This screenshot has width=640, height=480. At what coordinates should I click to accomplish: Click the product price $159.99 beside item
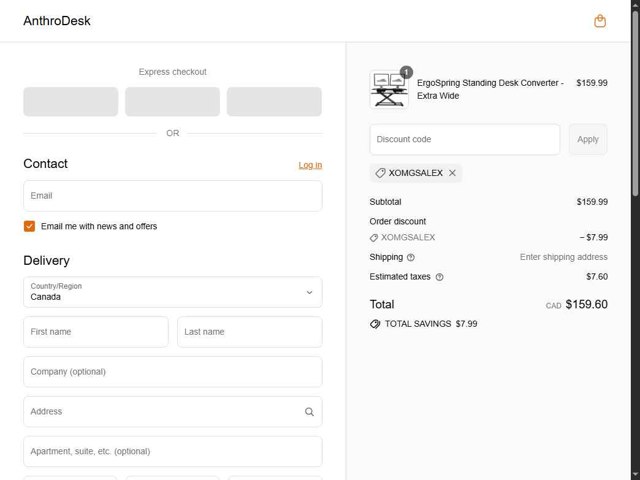tap(591, 83)
